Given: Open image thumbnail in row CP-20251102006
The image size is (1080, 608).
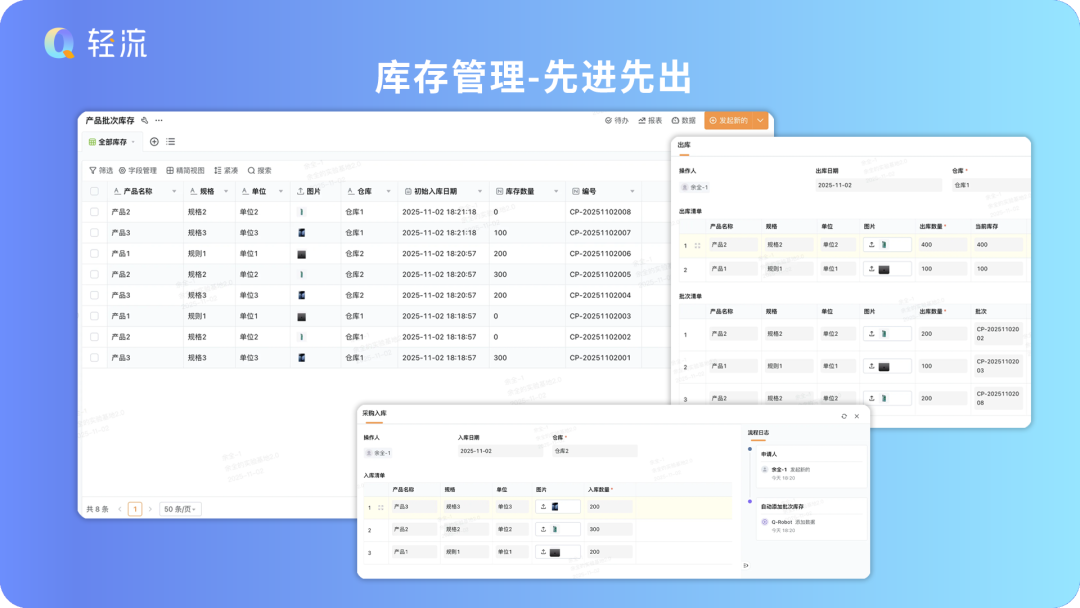Looking at the screenshot, I should coord(302,254).
